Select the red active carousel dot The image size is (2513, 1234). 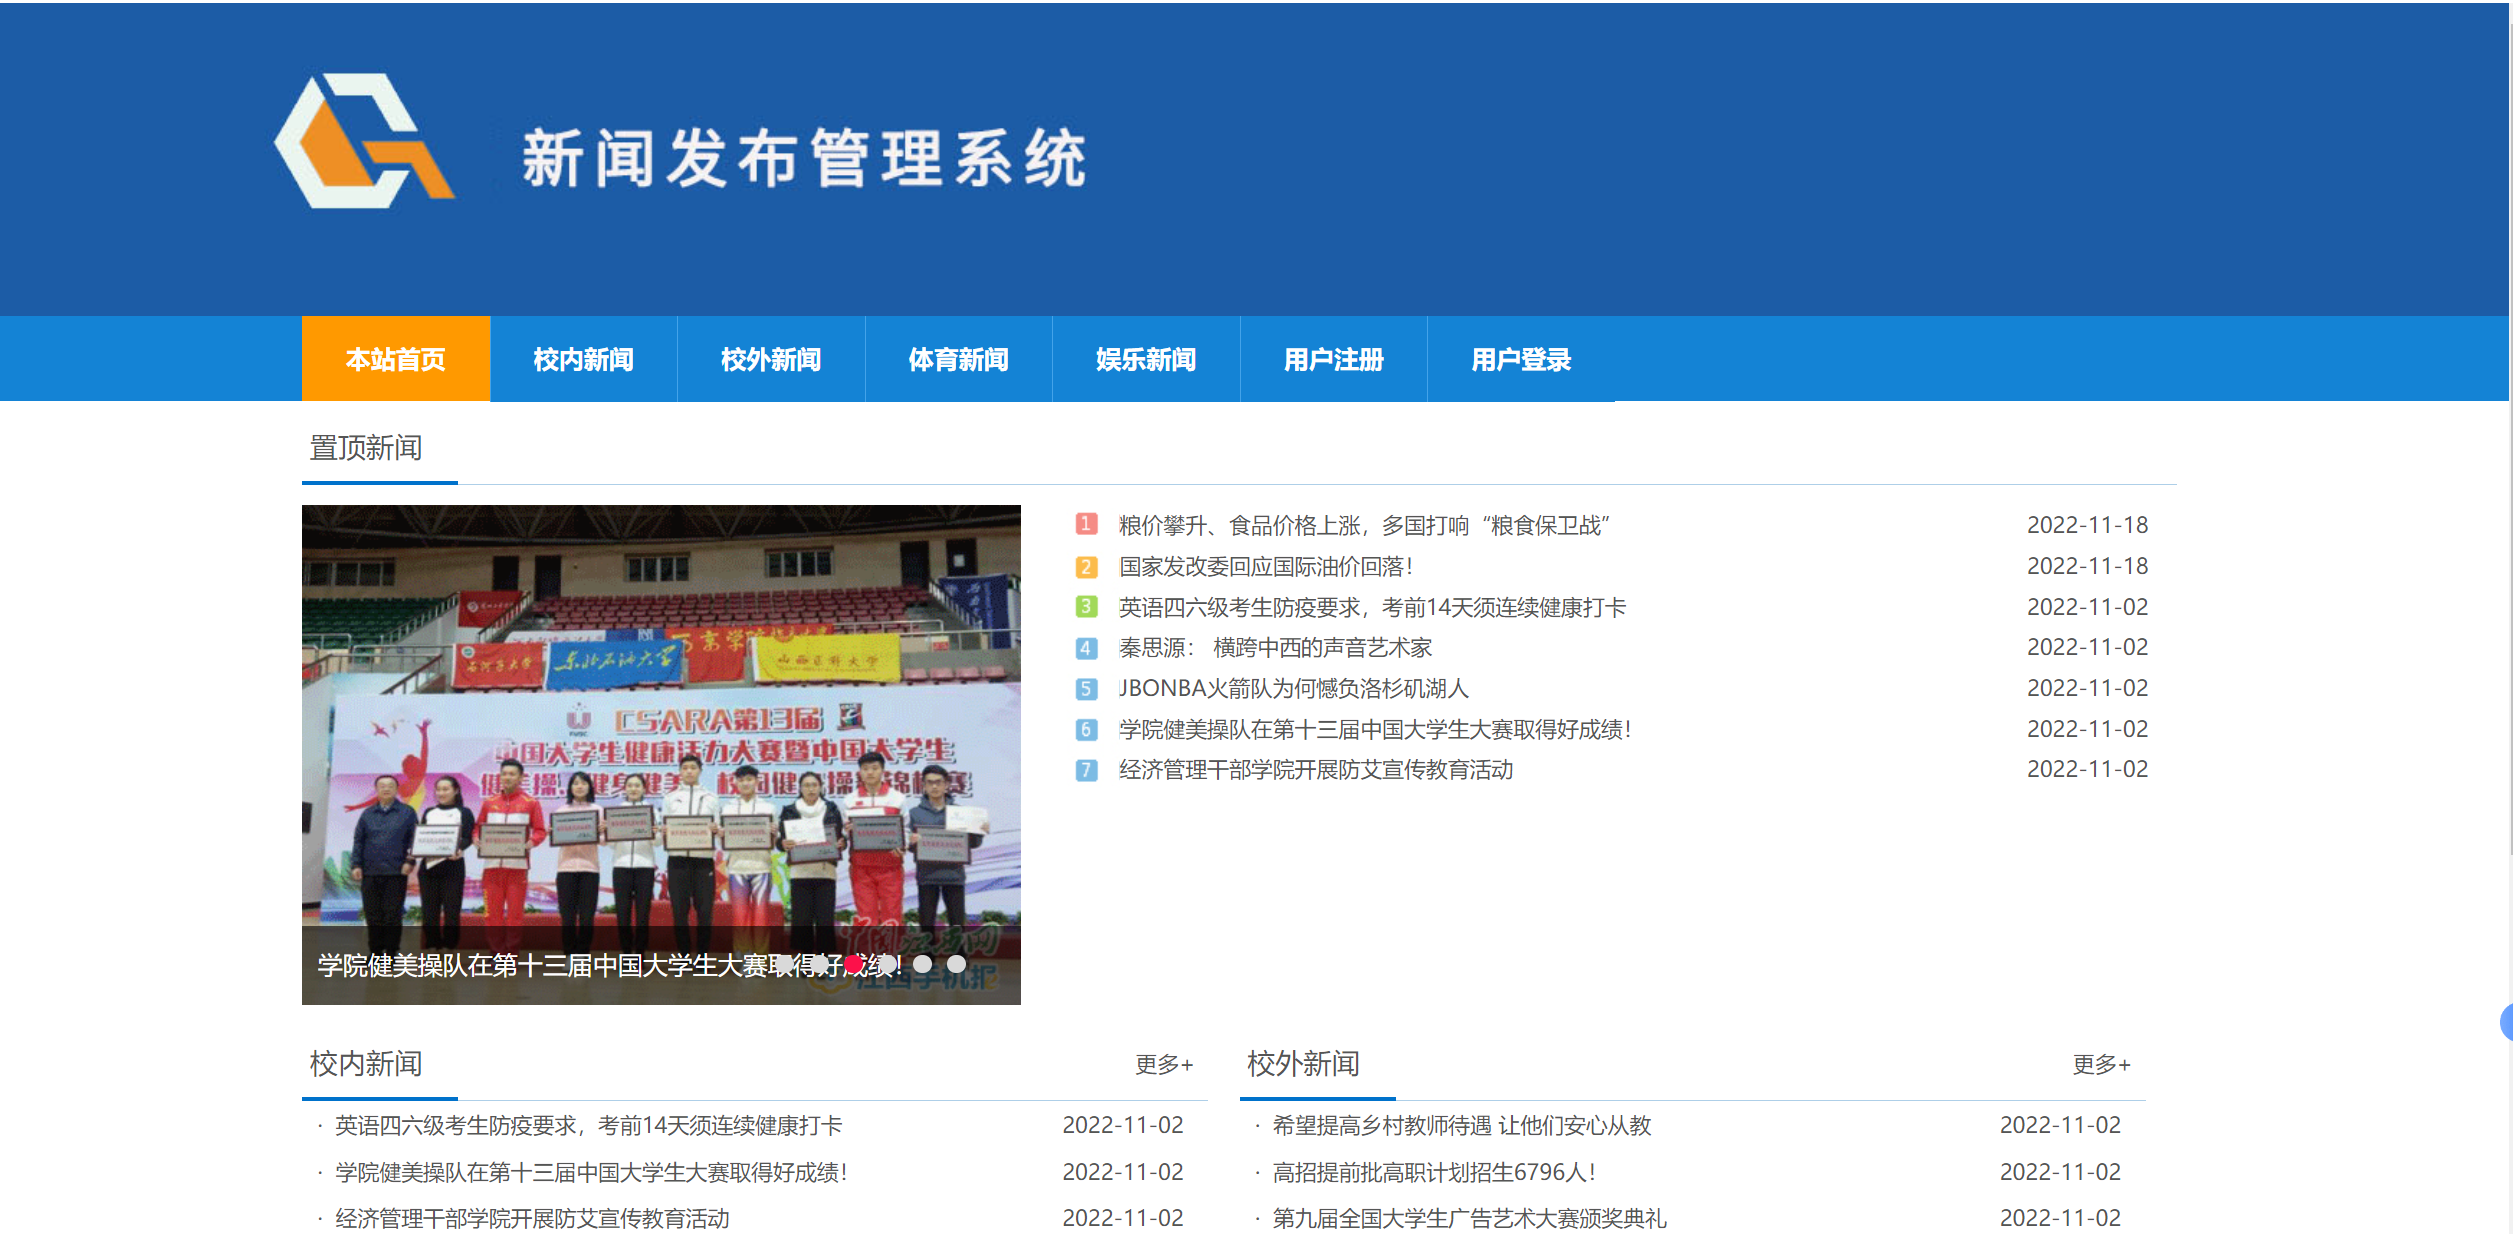click(853, 964)
